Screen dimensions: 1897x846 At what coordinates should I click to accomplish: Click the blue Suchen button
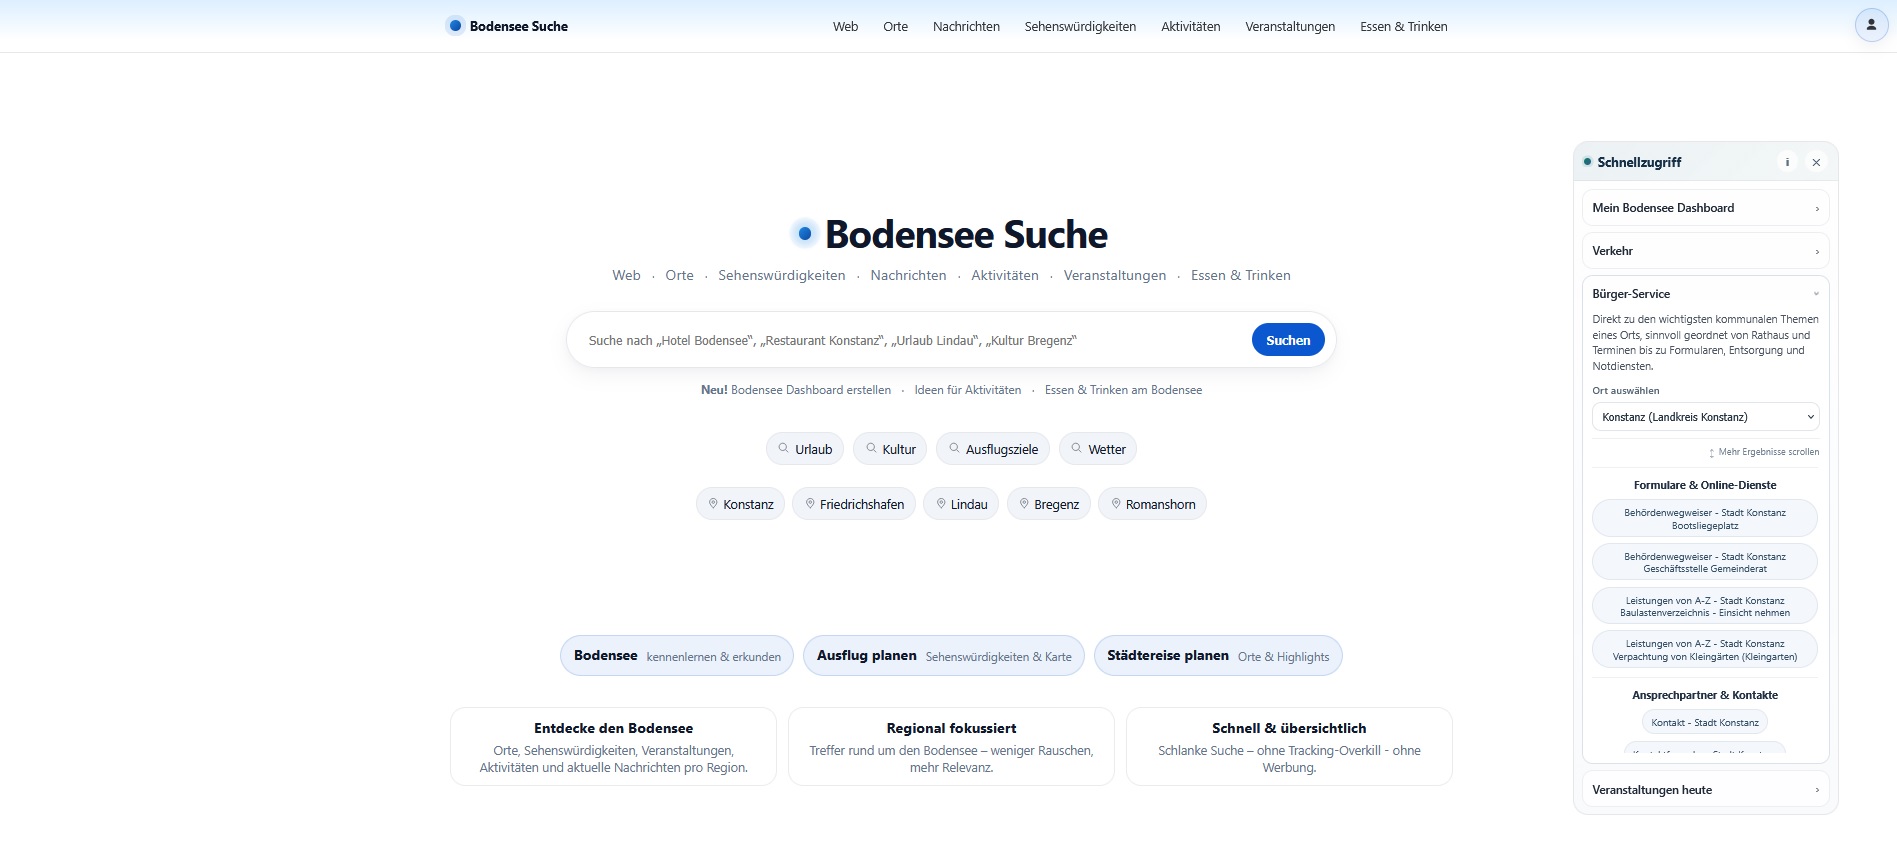[1288, 340]
